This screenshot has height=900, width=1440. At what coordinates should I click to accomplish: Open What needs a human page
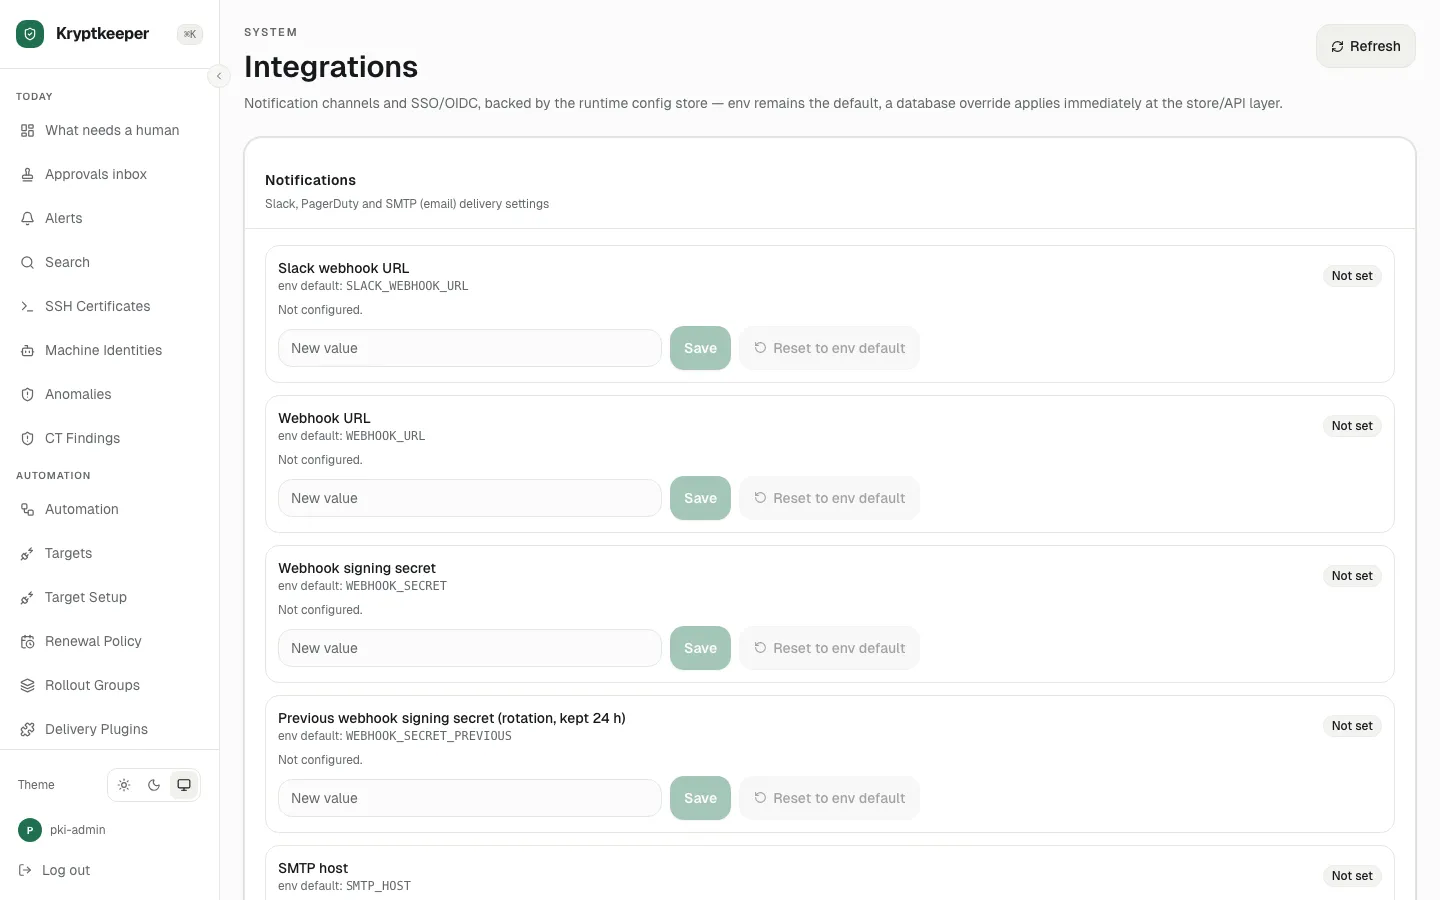coord(109,131)
